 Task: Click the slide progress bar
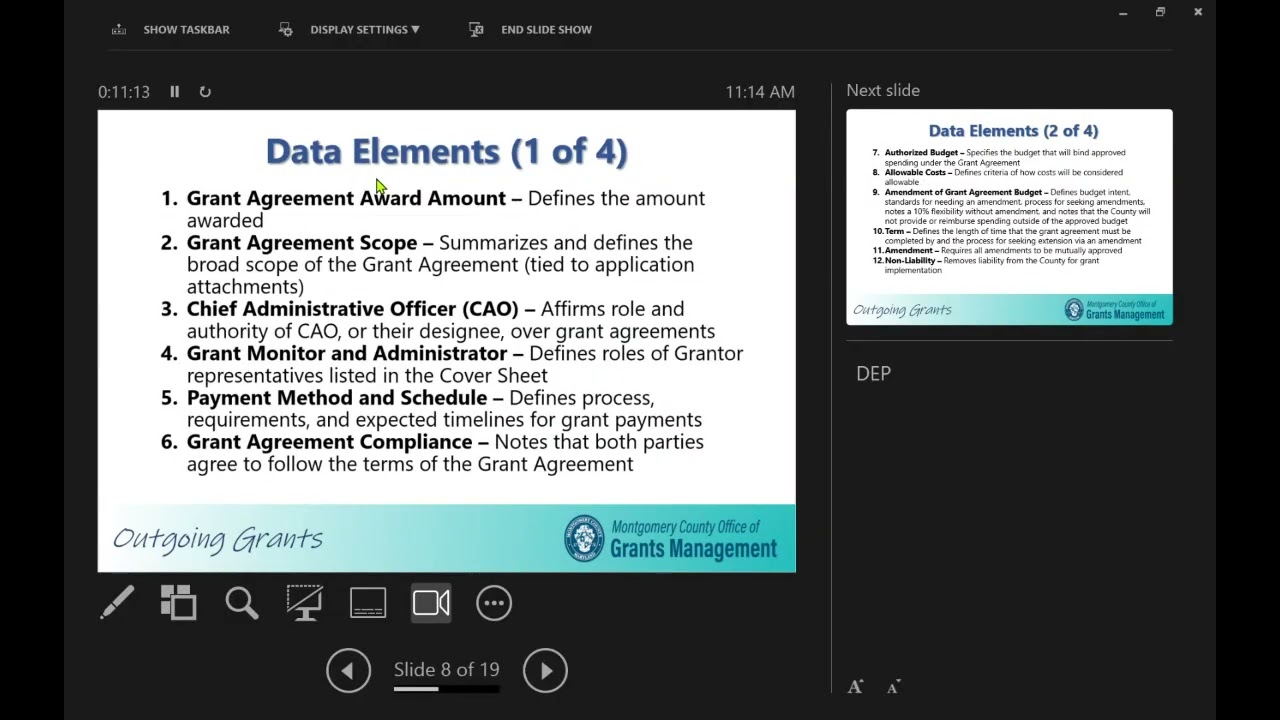point(446,688)
